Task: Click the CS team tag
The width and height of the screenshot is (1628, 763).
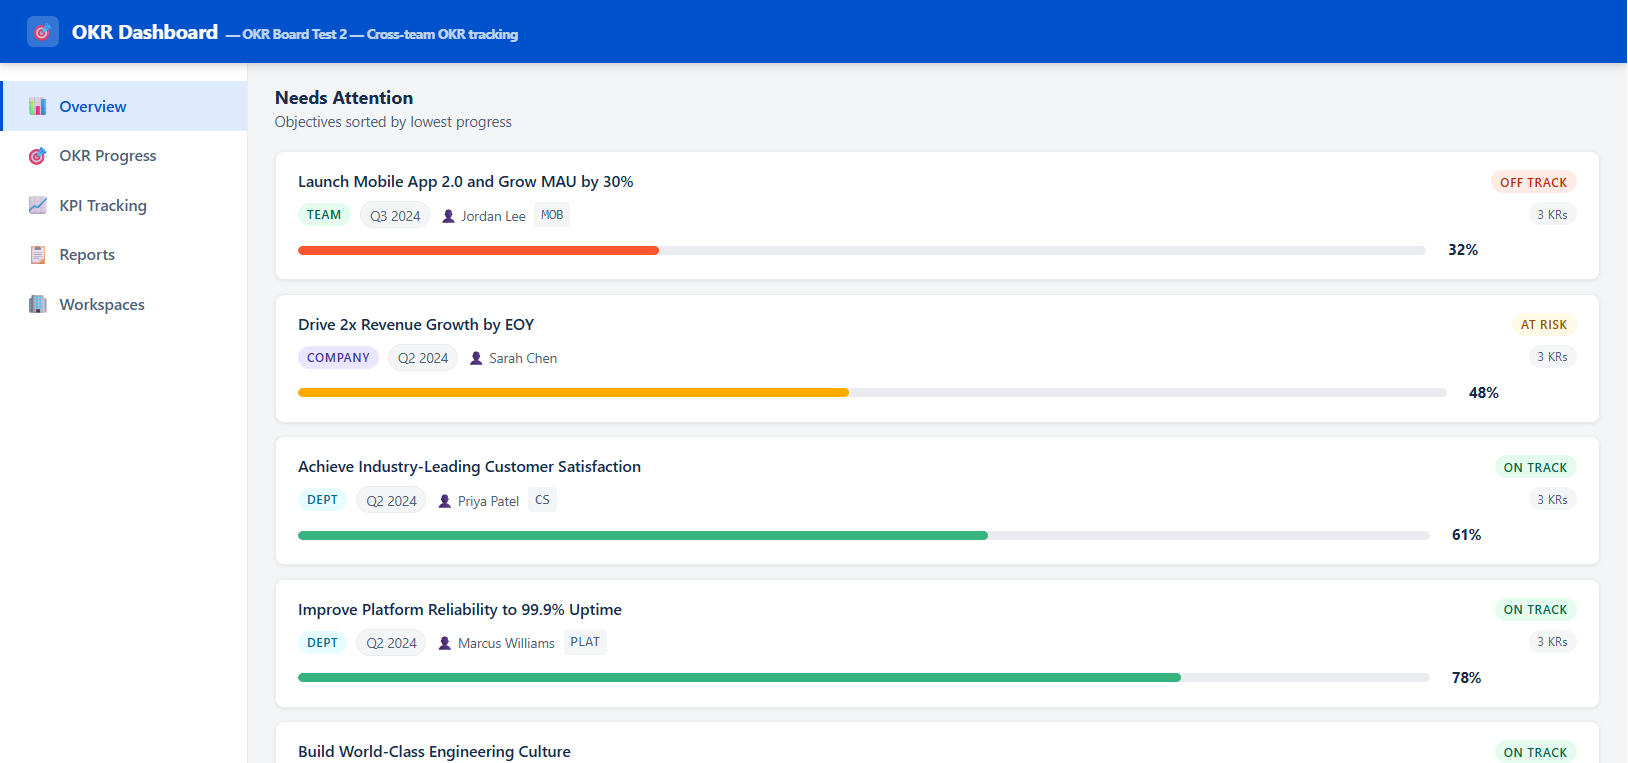Action: click(x=542, y=500)
